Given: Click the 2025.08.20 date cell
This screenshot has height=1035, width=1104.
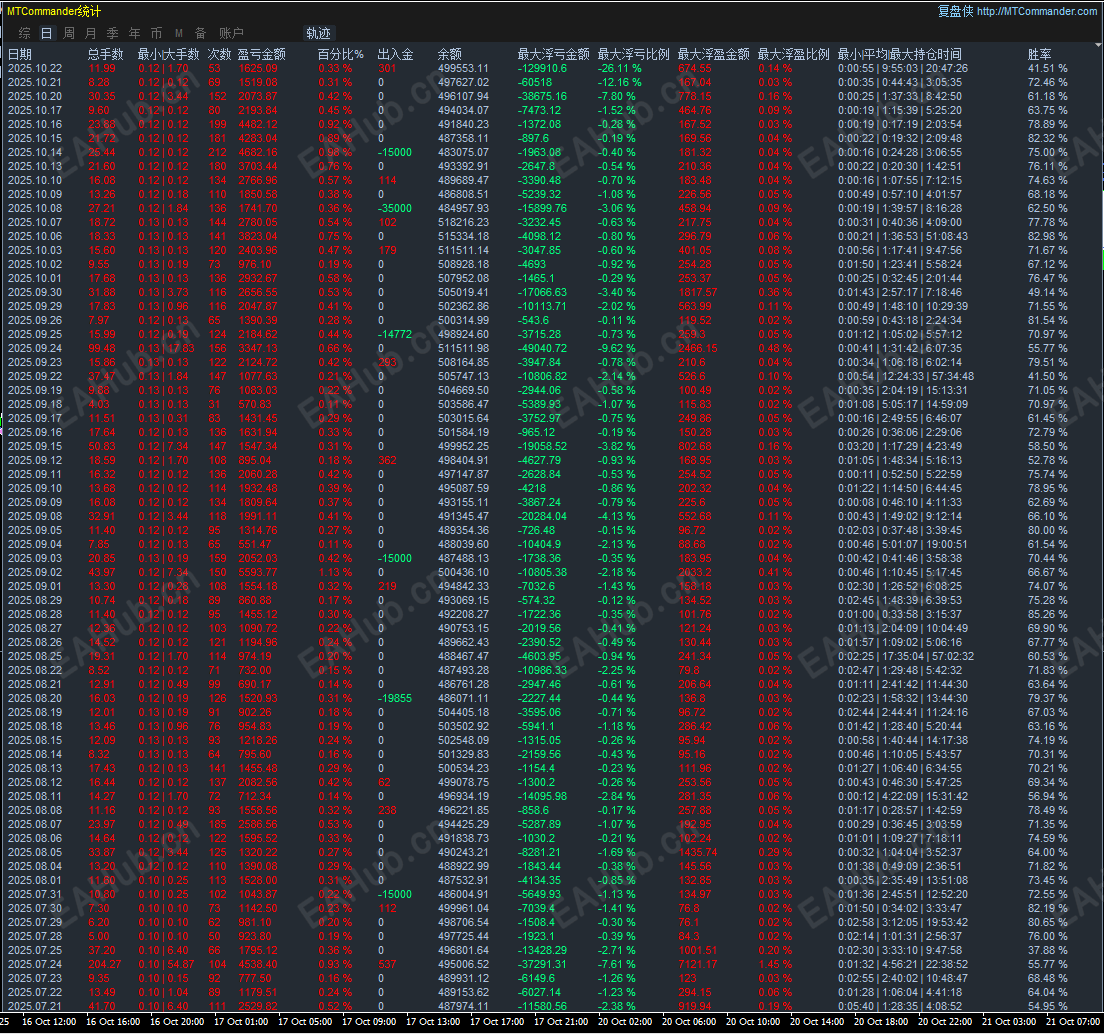Looking at the screenshot, I should click(x=35, y=698).
